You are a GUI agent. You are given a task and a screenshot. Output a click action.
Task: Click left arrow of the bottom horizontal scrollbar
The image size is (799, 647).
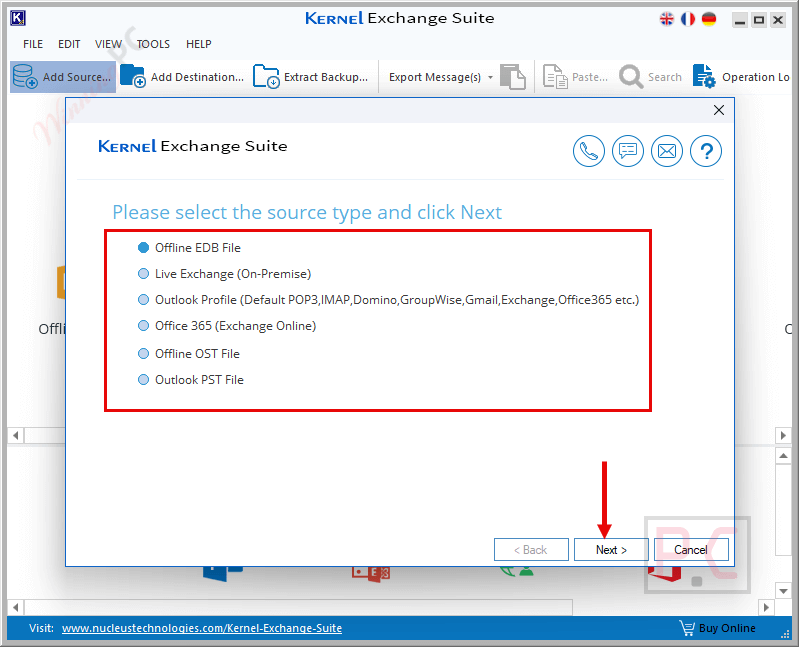[x=16, y=607]
